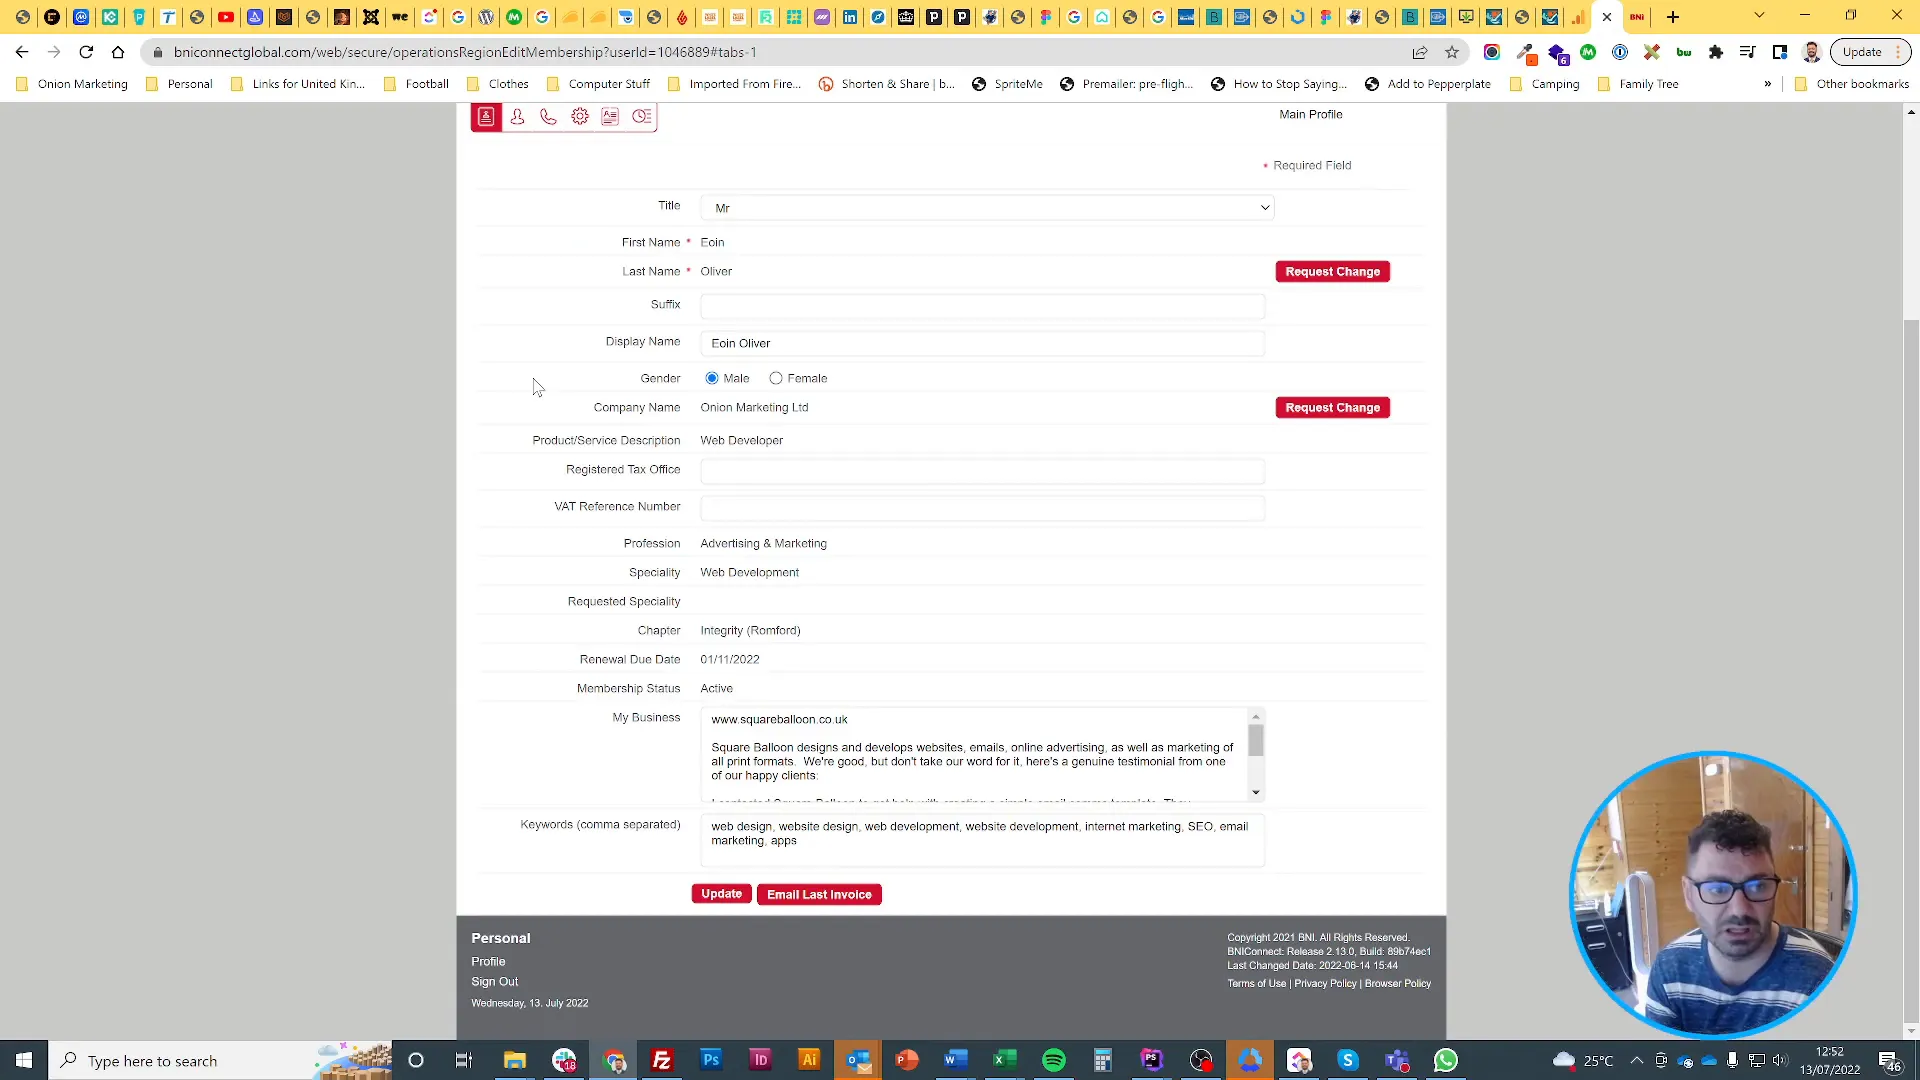Open the Main Profile tab icon
The image size is (1920, 1080).
(x=486, y=117)
